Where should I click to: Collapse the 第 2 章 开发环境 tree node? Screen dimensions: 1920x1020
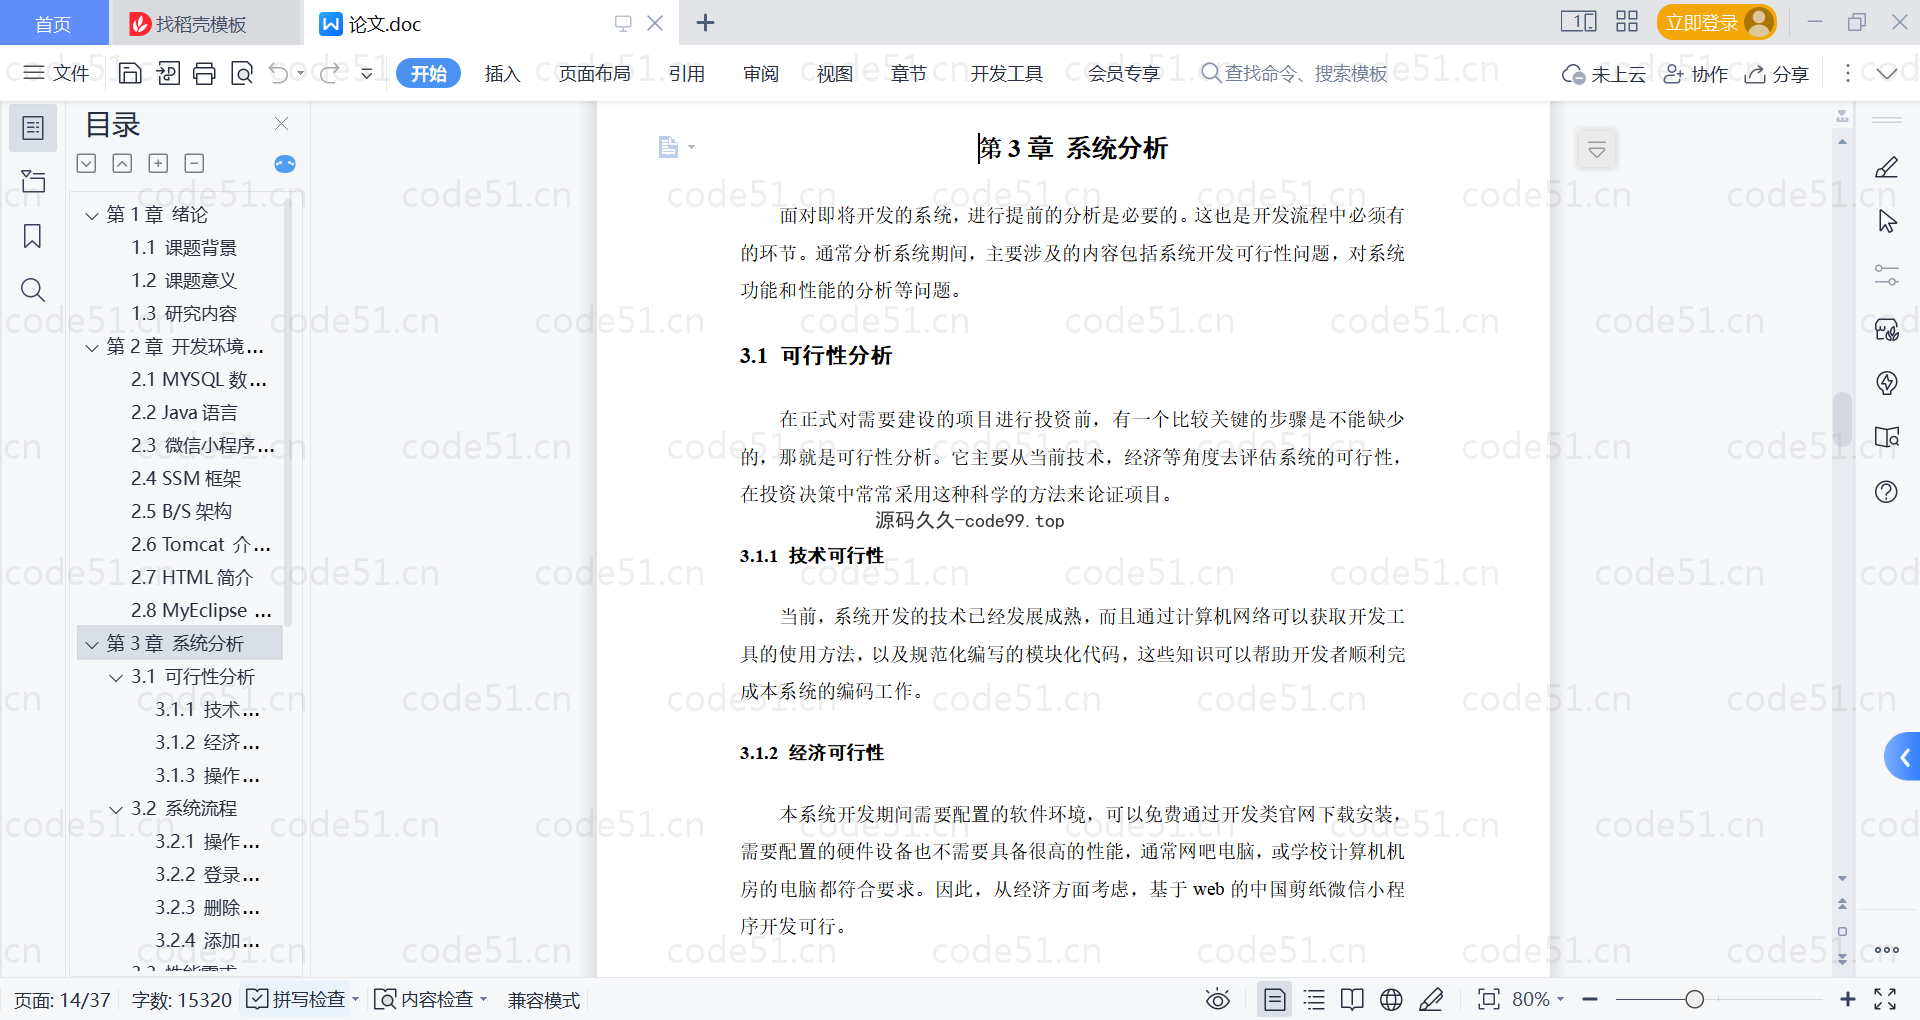point(92,347)
